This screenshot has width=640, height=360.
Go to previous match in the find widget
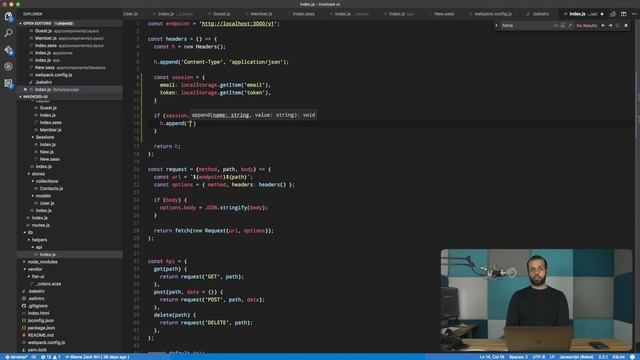point(603,25)
